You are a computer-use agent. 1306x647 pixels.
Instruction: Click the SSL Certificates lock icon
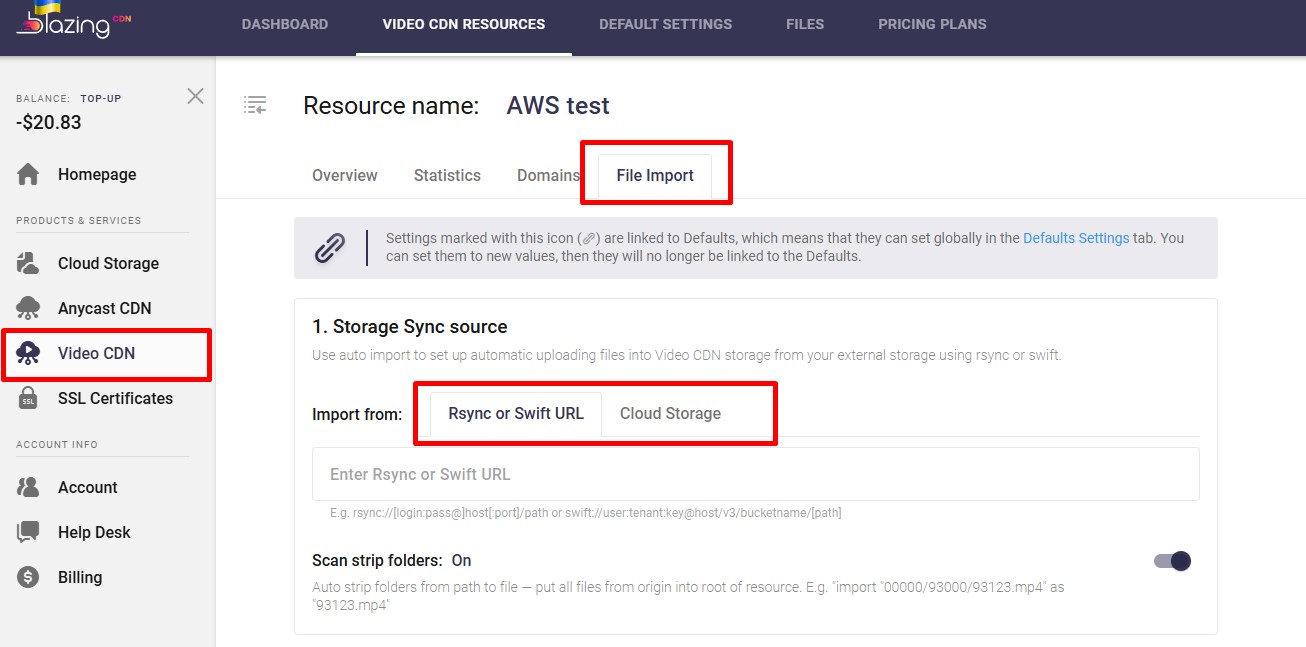[28, 398]
